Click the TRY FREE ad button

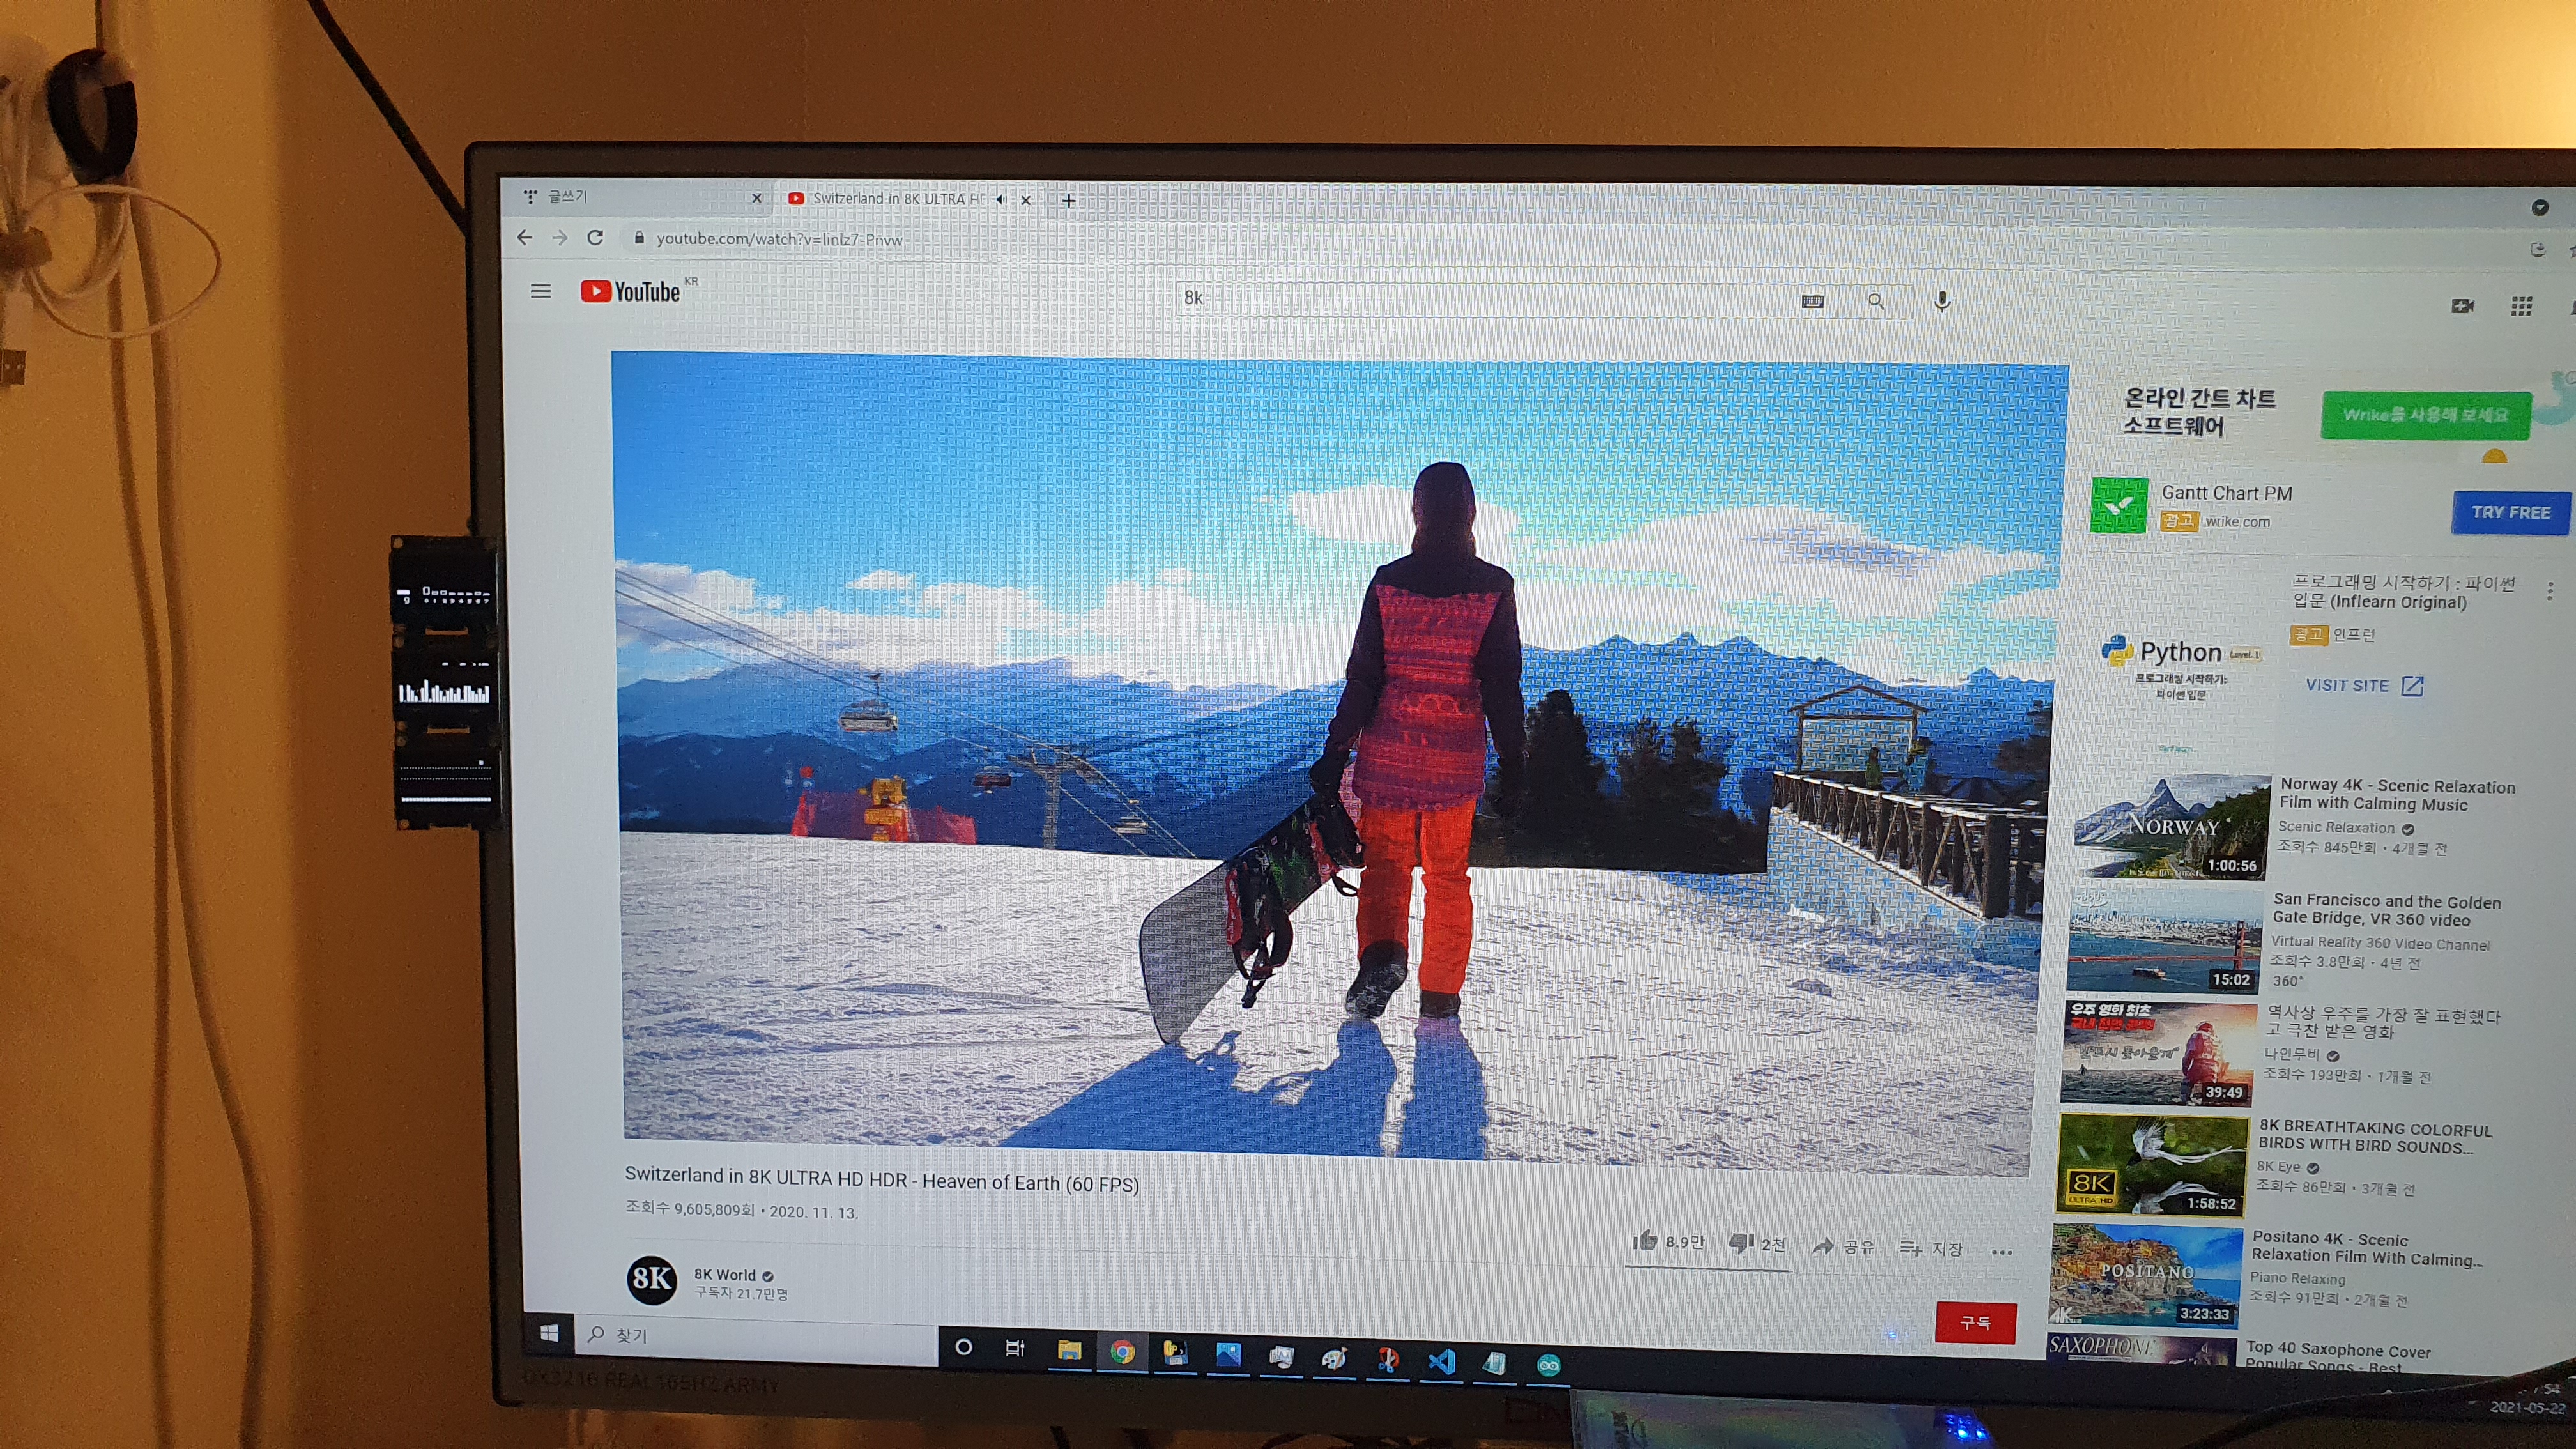coord(2510,512)
